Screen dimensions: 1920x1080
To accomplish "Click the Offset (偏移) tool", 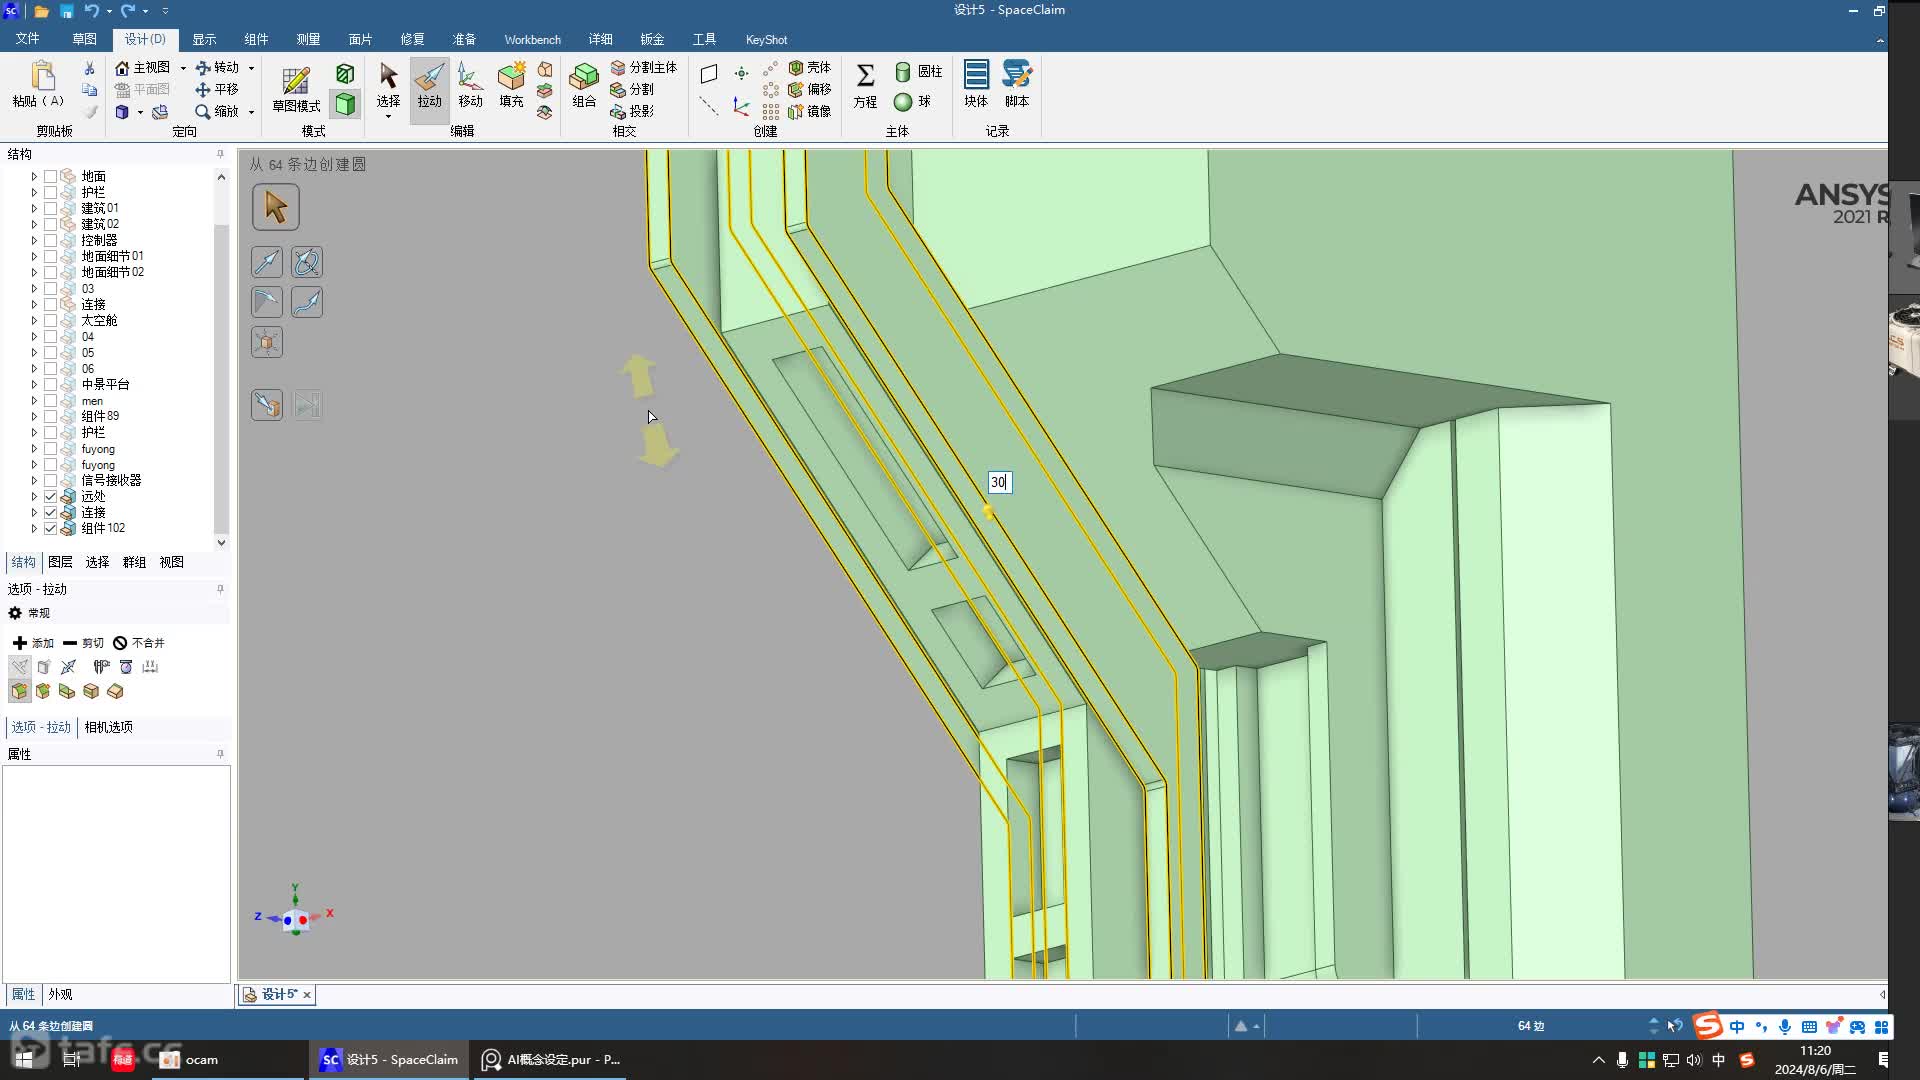I will point(810,89).
